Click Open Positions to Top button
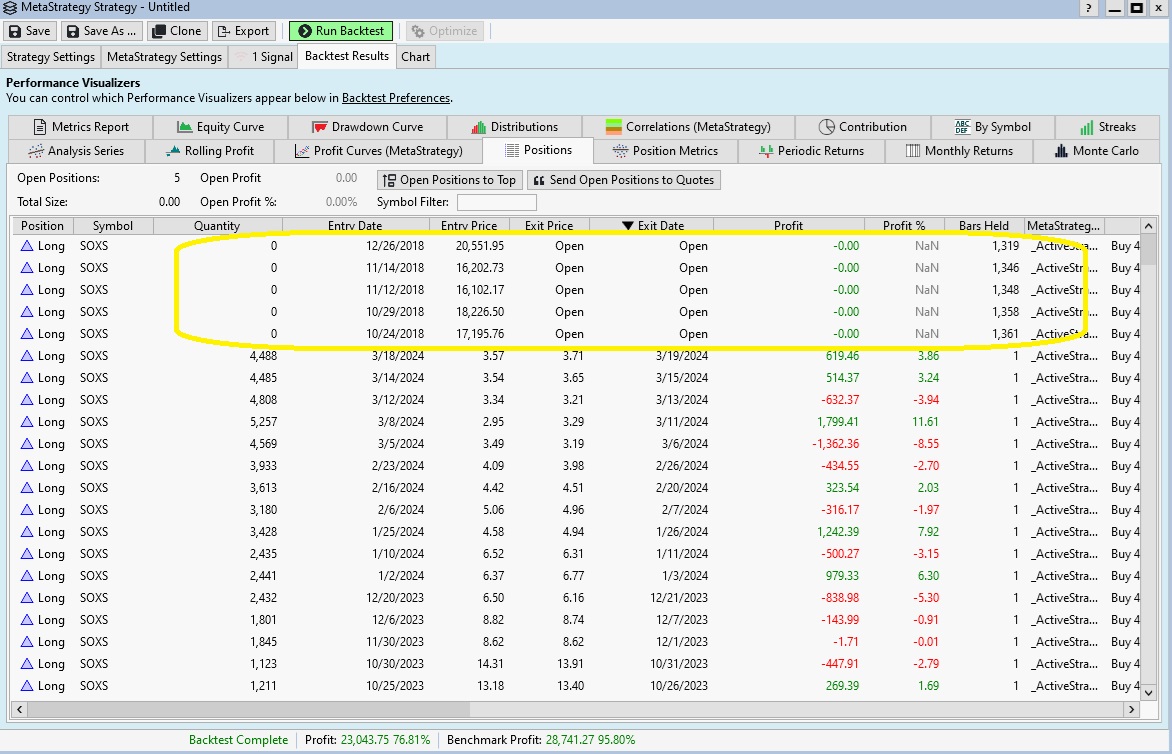The image size is (1172, 754). point(448,180)
